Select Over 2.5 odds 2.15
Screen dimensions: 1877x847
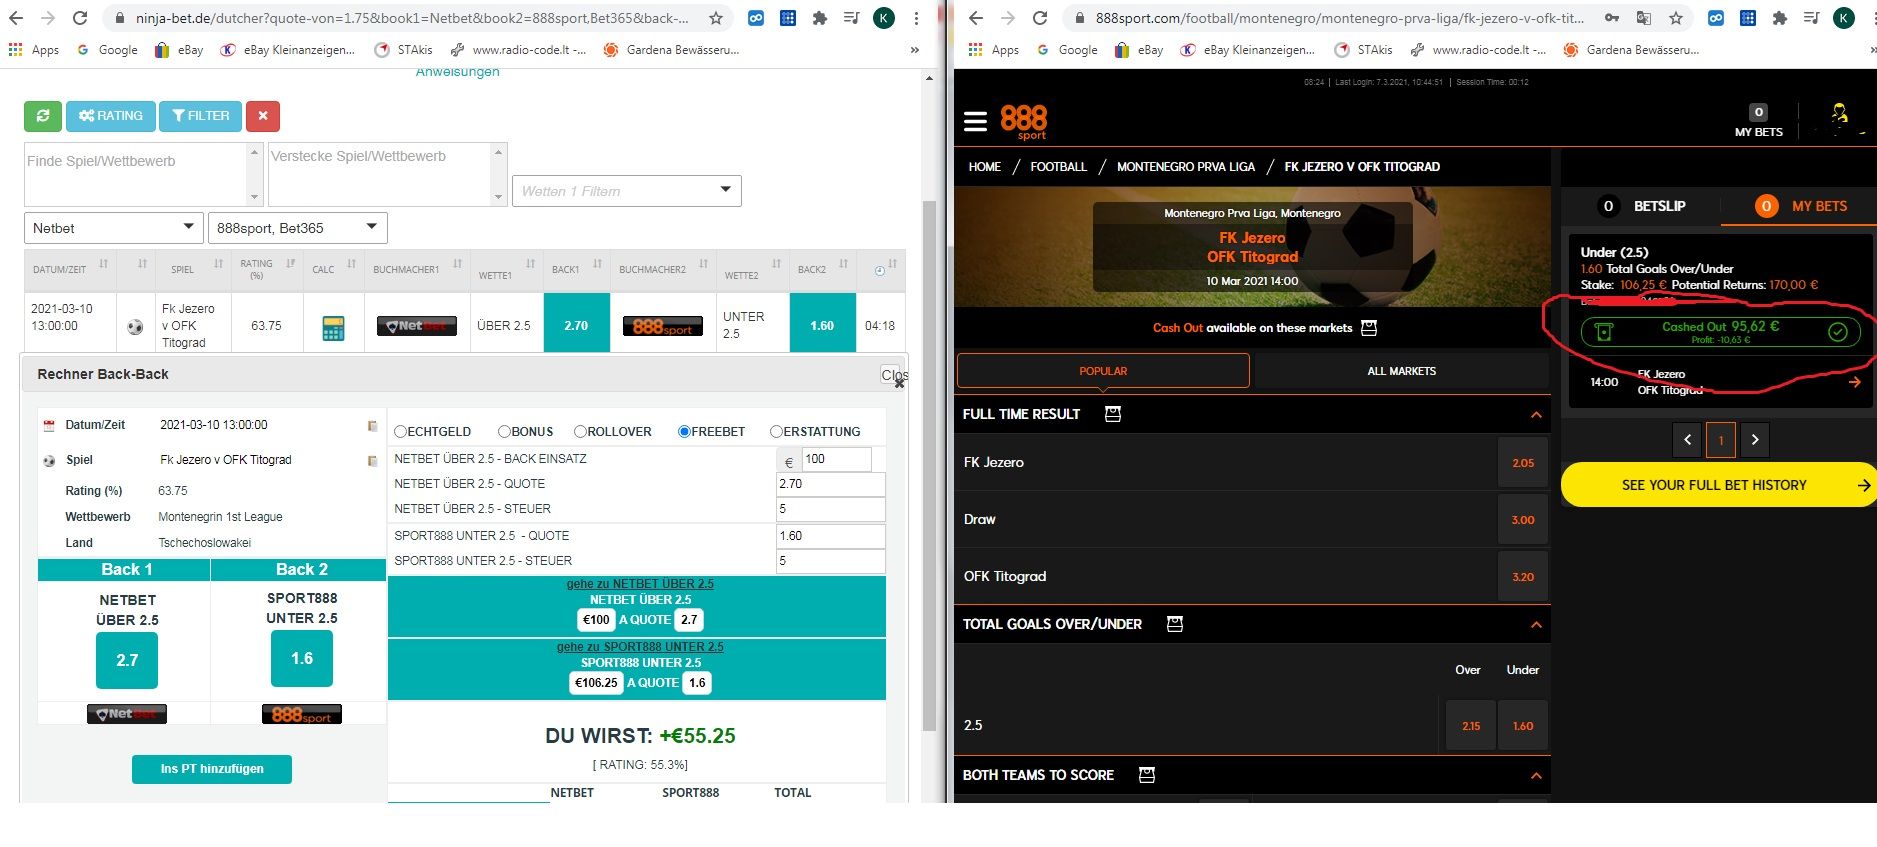pos(1471,726)
